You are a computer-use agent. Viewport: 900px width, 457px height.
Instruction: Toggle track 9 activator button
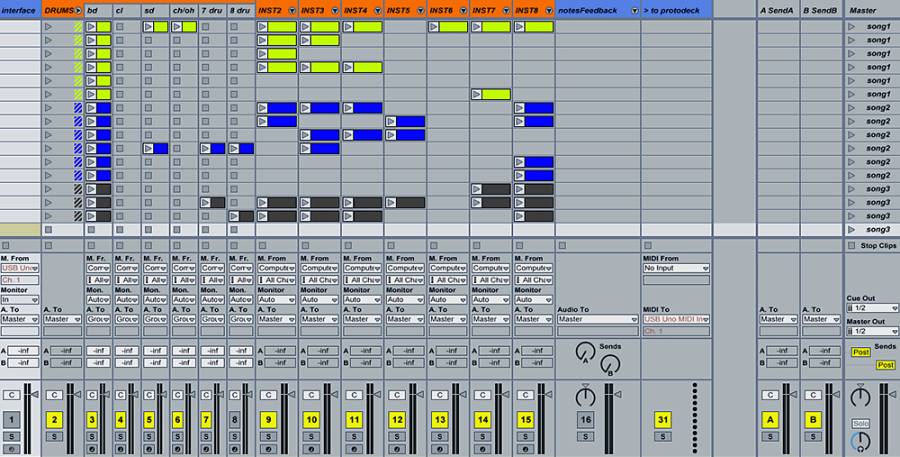pos(269,420)
